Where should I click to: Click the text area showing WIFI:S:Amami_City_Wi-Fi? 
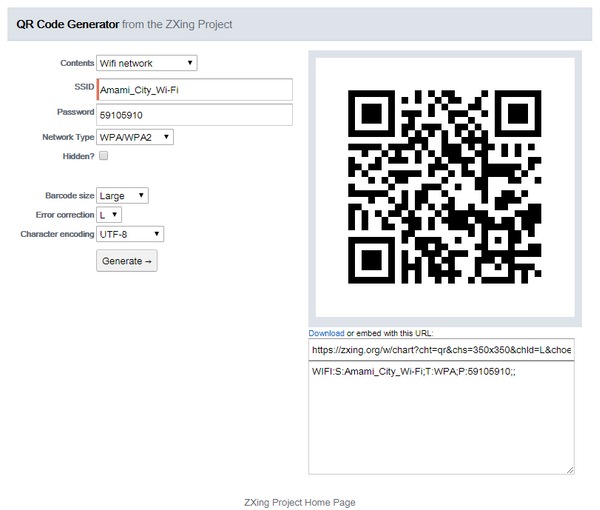[441, 418]
